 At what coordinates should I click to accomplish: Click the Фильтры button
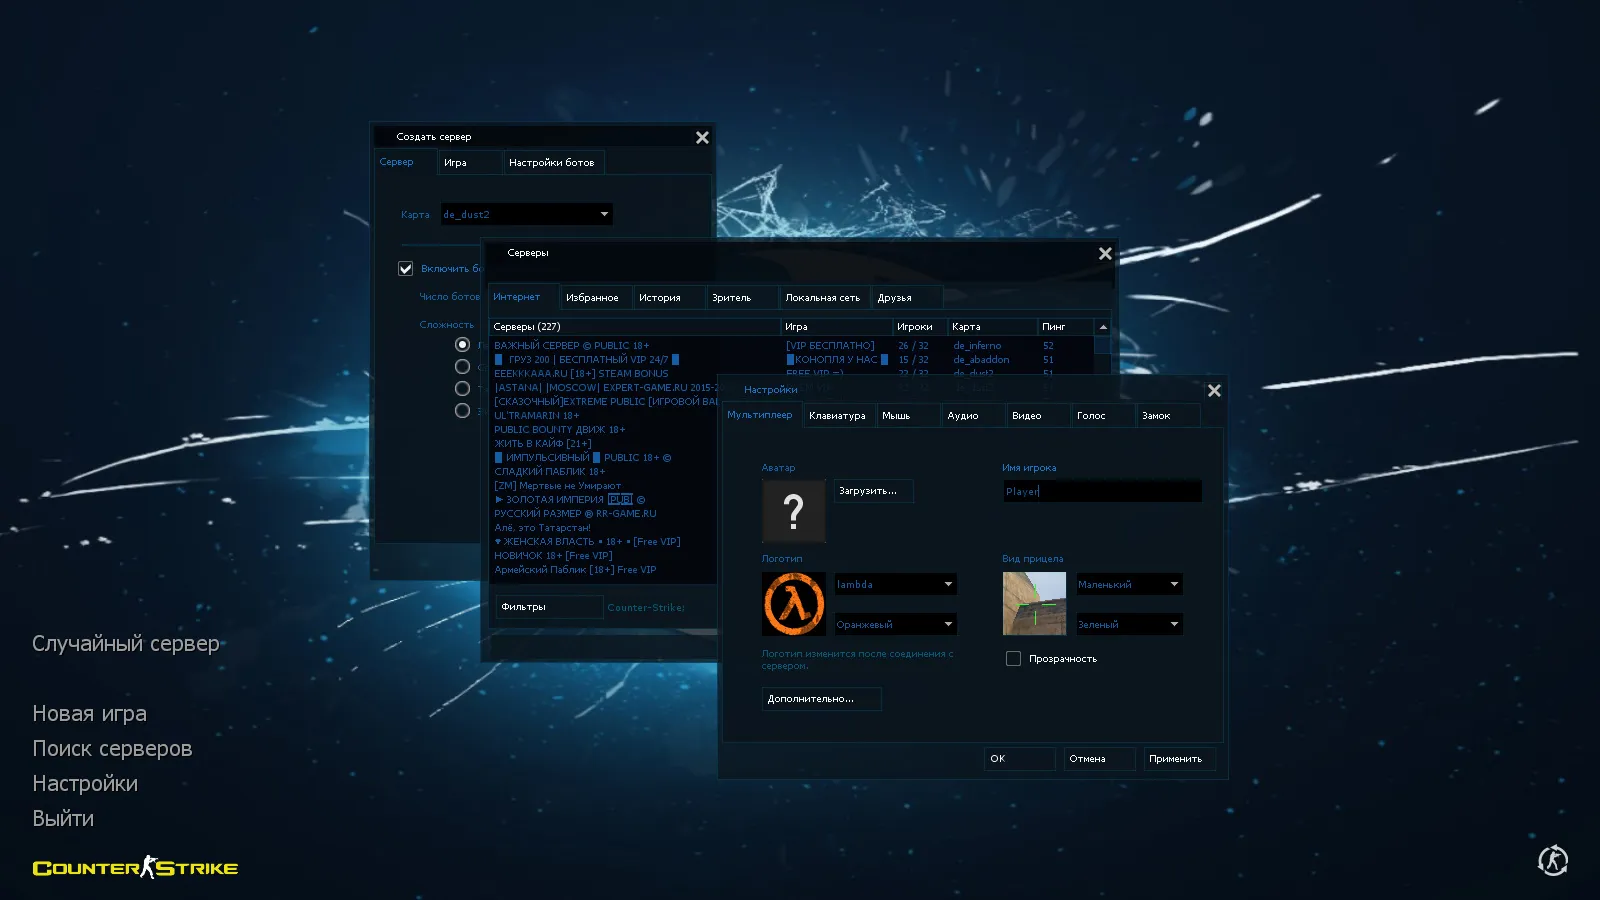(548, 606)
